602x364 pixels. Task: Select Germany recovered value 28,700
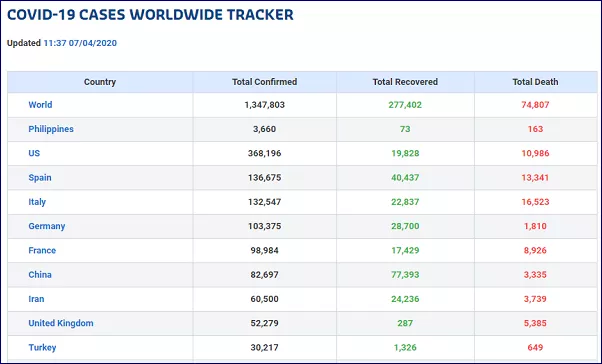pyautogui.click(x=405, y=226)
